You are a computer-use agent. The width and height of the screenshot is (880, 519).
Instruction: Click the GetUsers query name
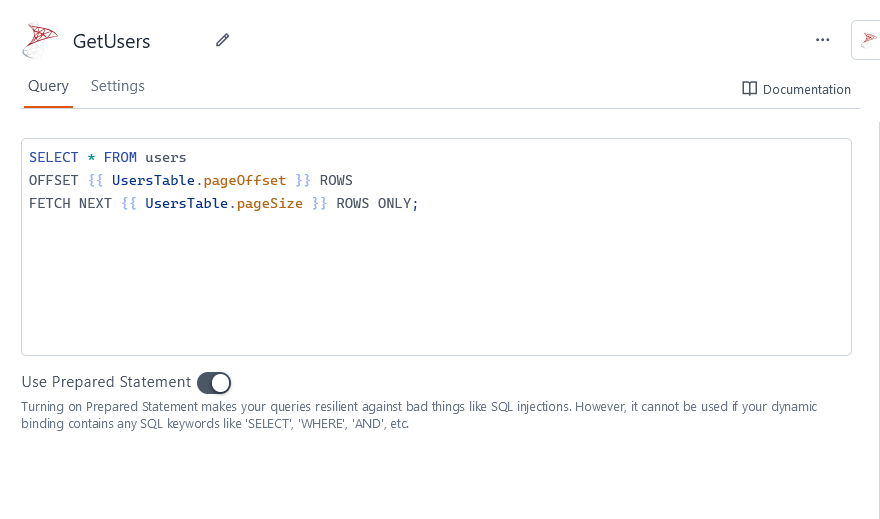pos(112,41)
